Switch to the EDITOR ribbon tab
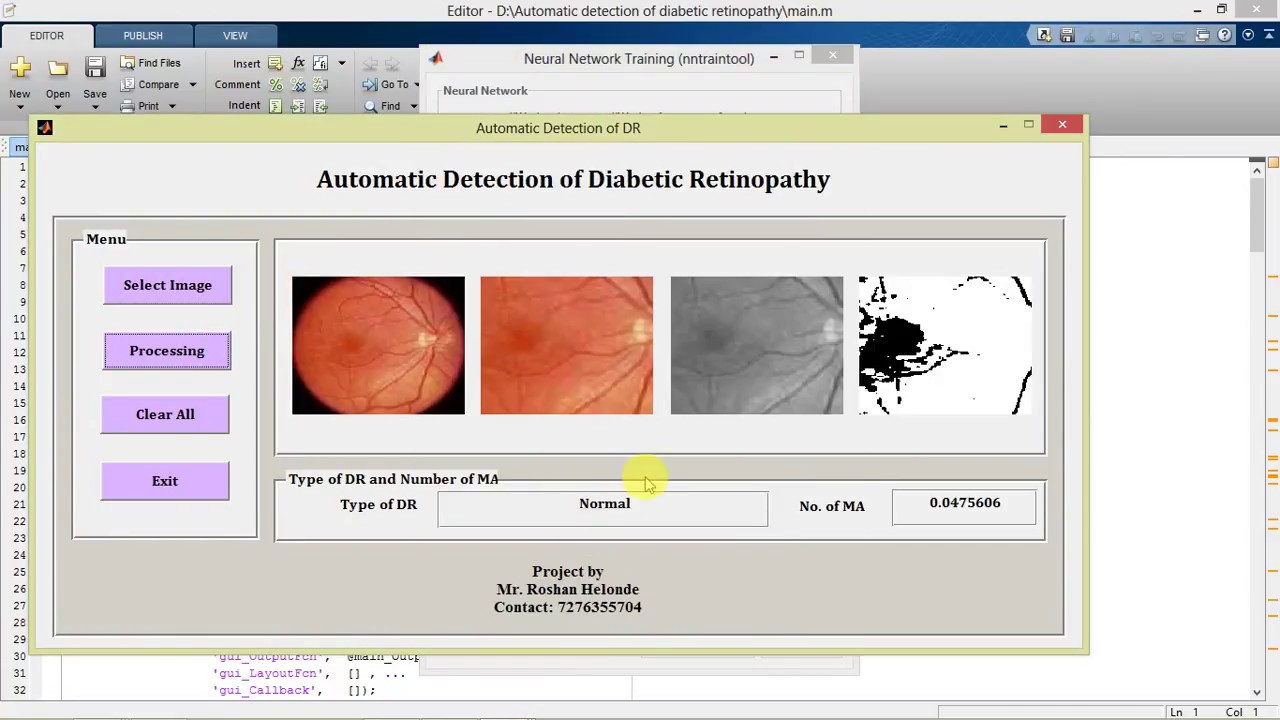 point(47,36)
